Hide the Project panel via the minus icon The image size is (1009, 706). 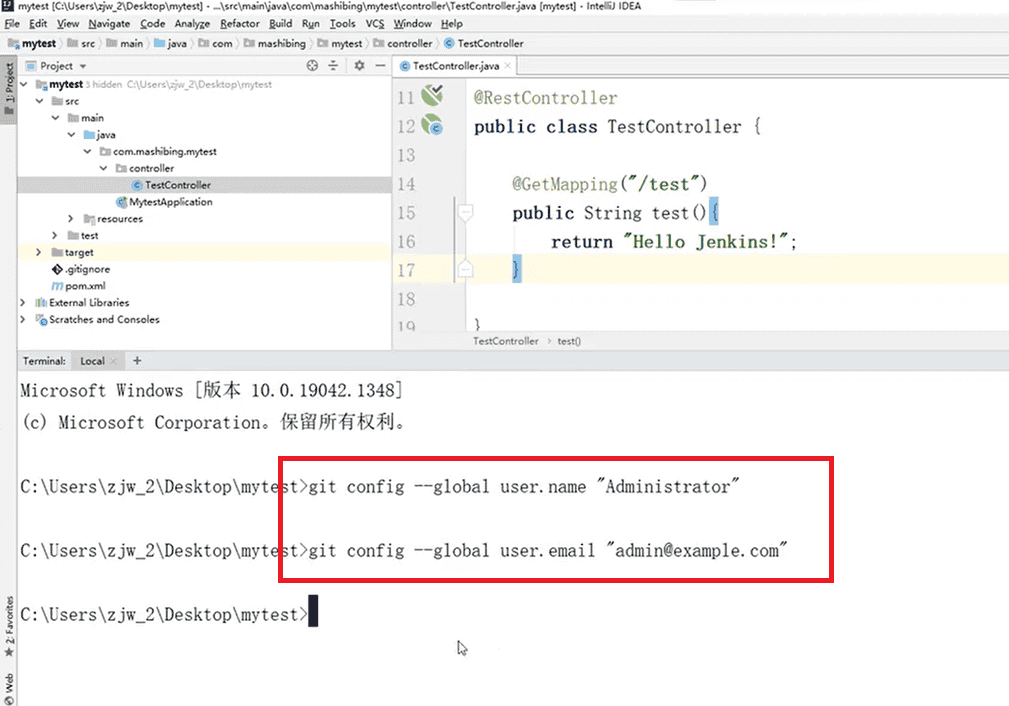[x=380, y=65]
